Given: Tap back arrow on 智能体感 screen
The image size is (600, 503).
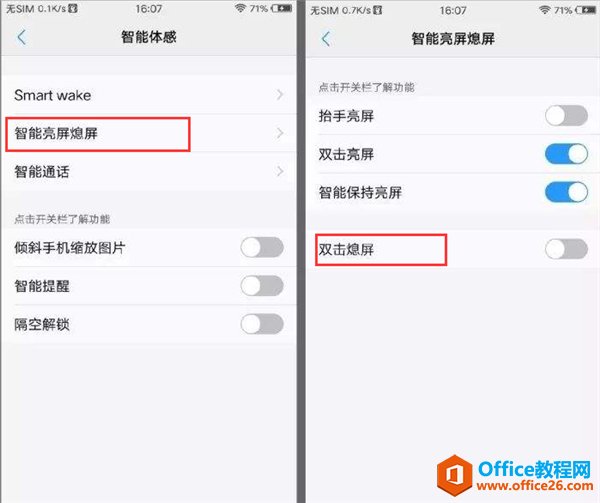Looking at the screenshot, I should 21,37.
